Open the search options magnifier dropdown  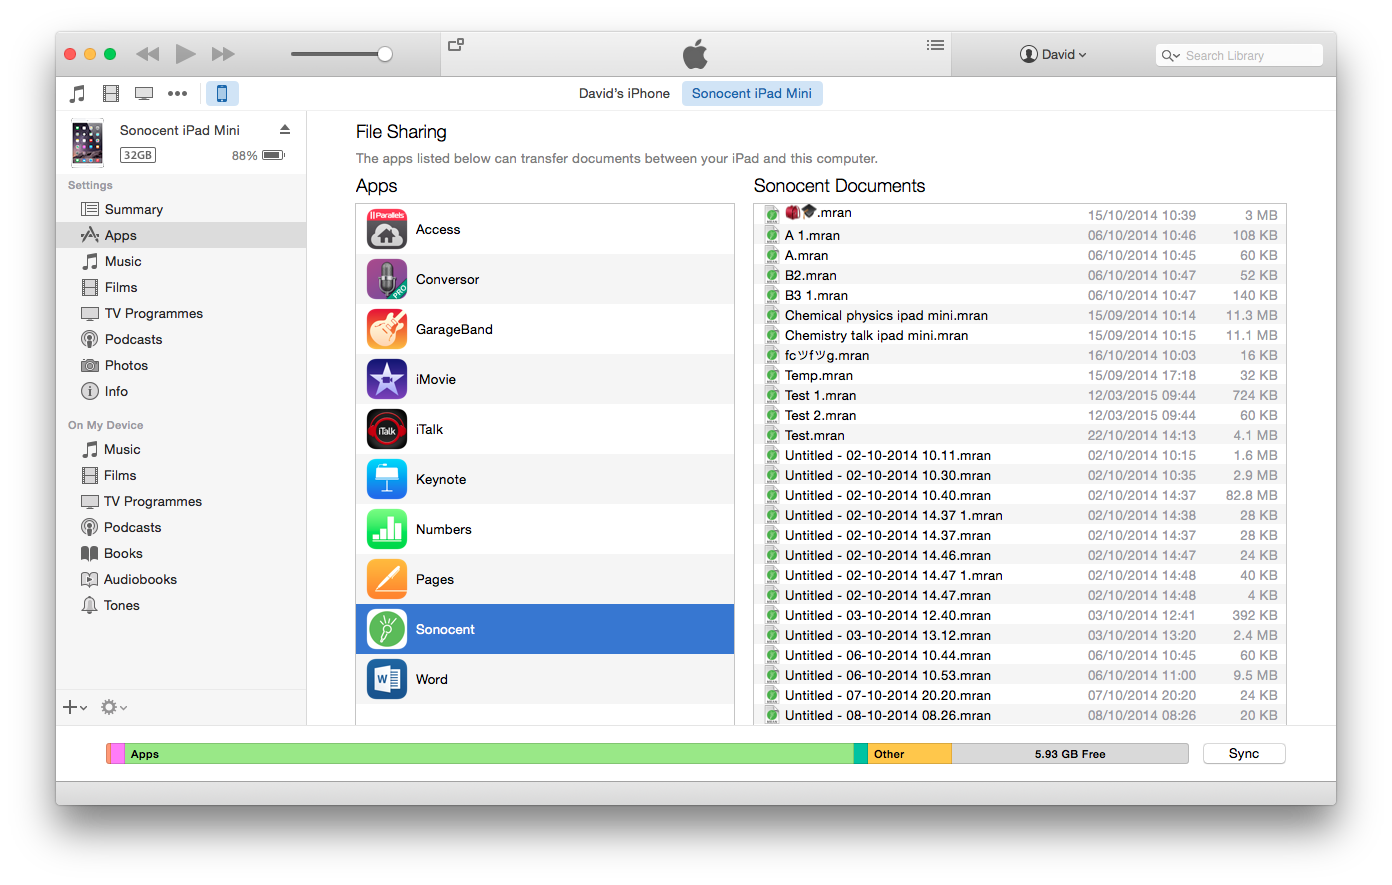click(1170, 56)
